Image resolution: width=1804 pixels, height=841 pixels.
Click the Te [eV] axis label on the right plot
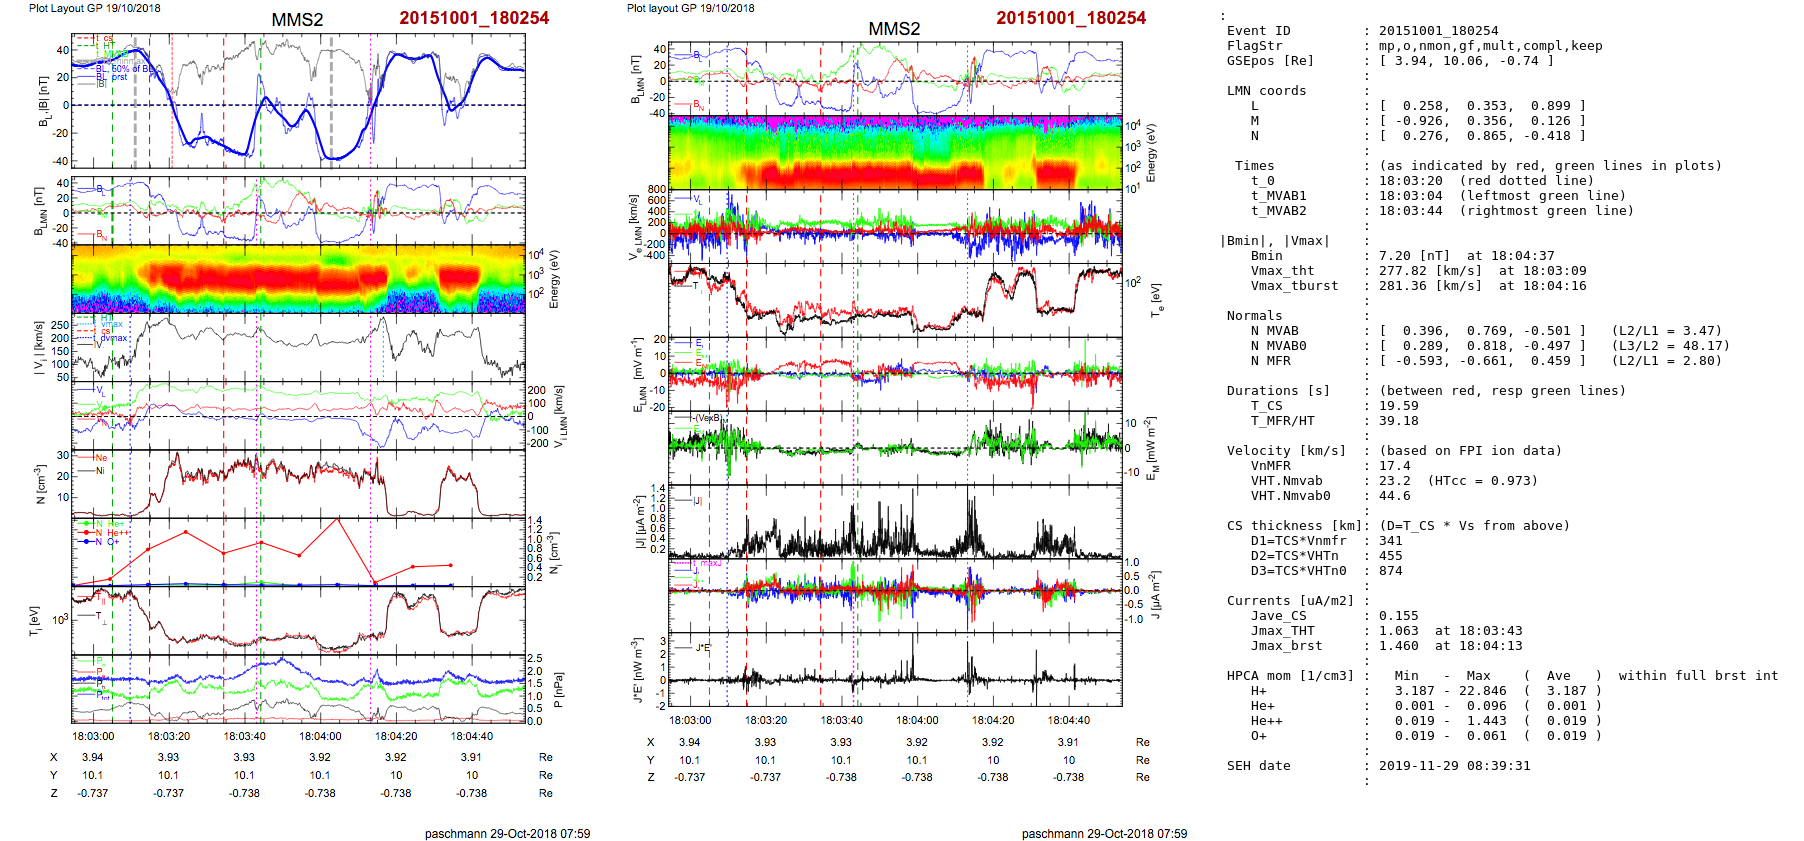1156,299
